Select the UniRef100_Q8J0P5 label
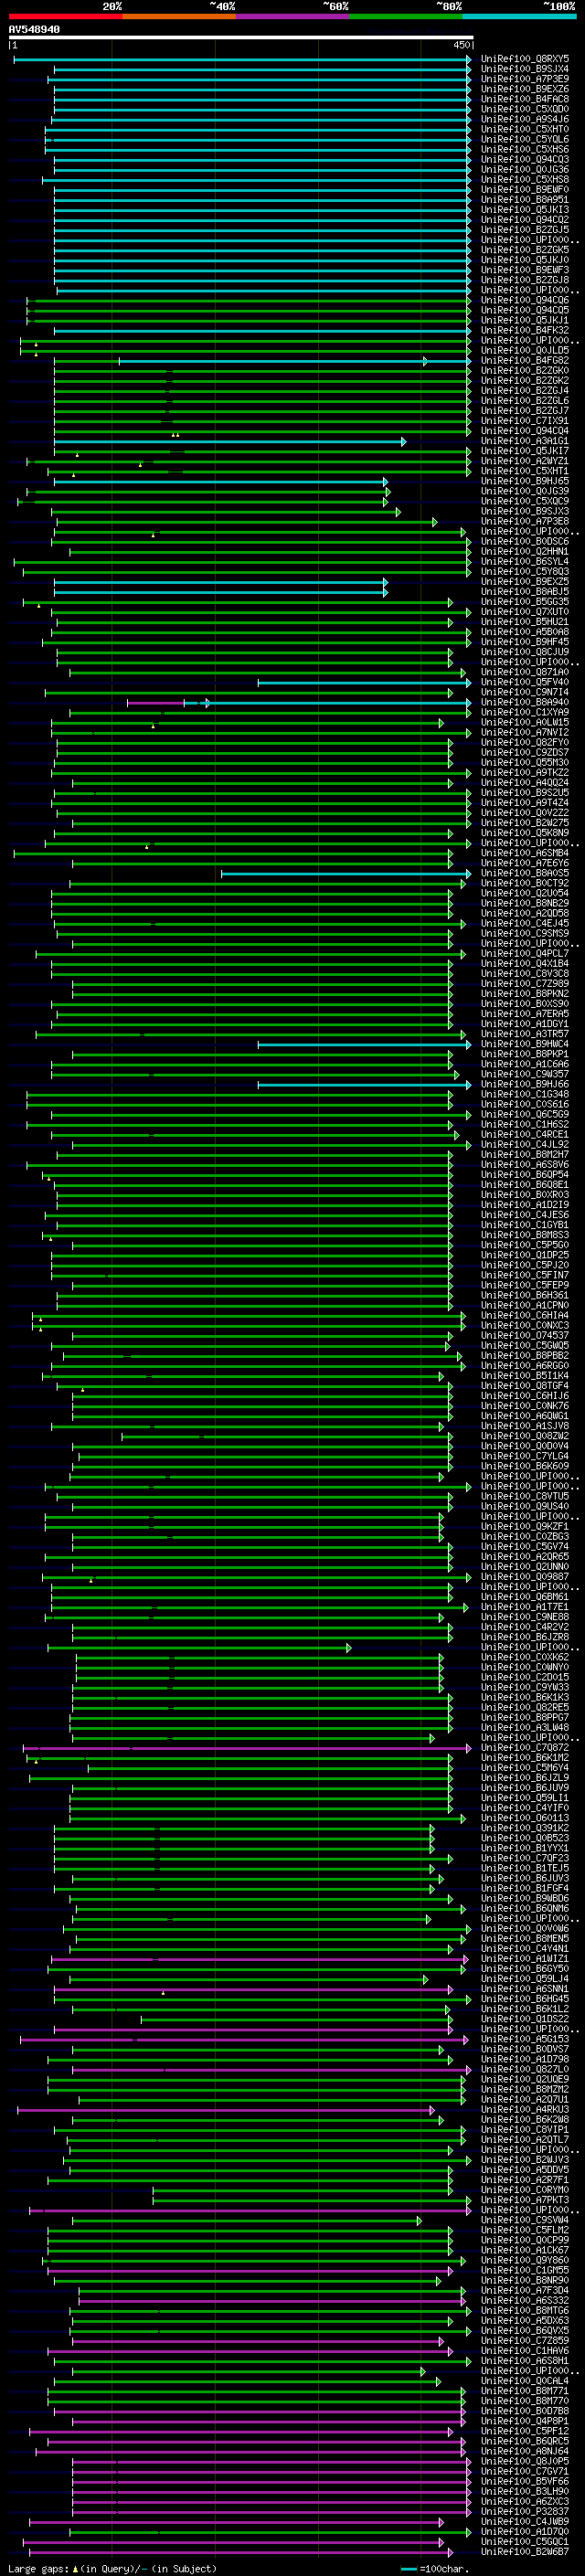The width and height of the screenshot is (585, 2576). click(525, 2461)
